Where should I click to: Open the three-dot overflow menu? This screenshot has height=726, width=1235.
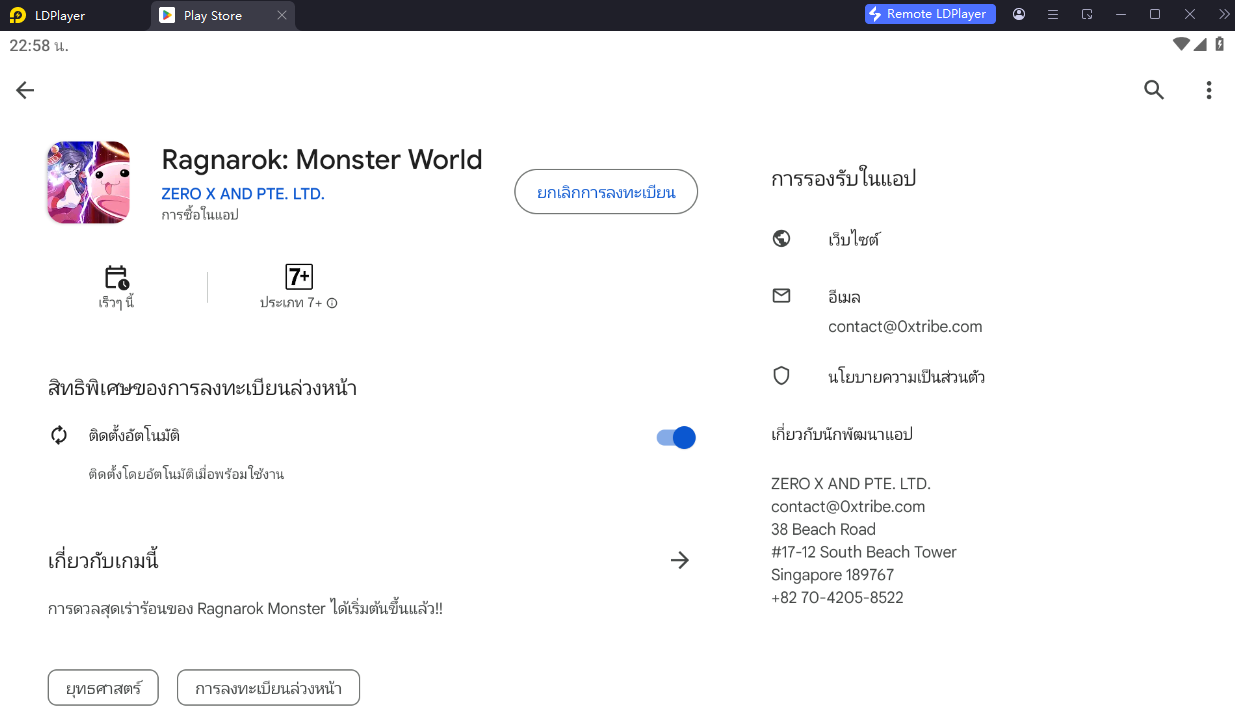pyautogui.click(x=1208, y=90)
